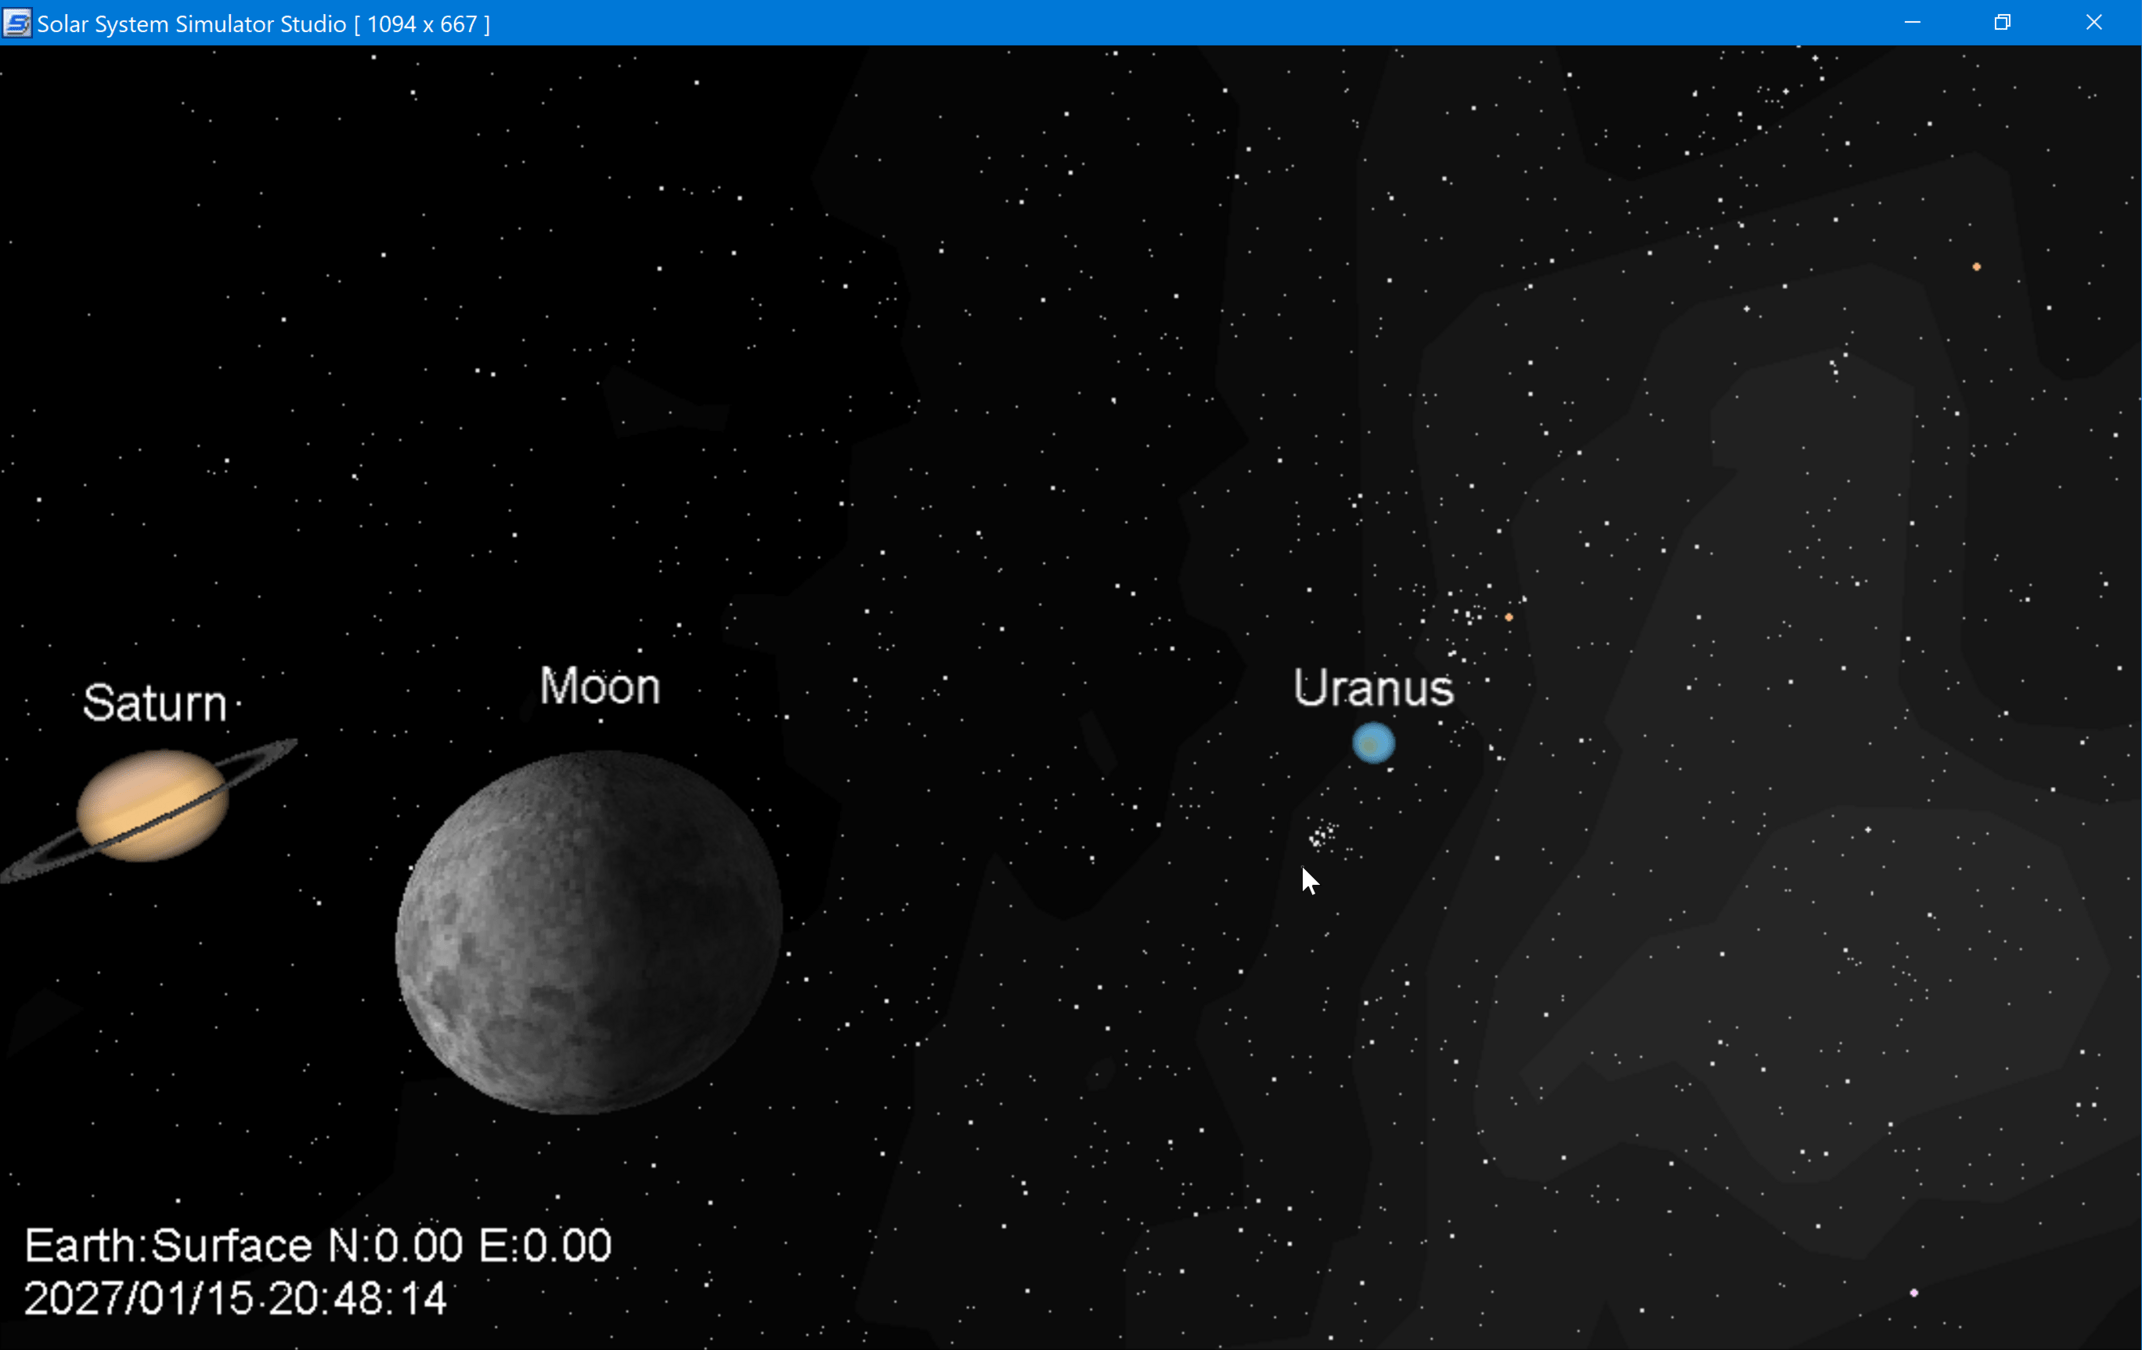Close the Solar System Simulator window
This screenshot has width=2142, height=1350.
tap(2093, 22)
